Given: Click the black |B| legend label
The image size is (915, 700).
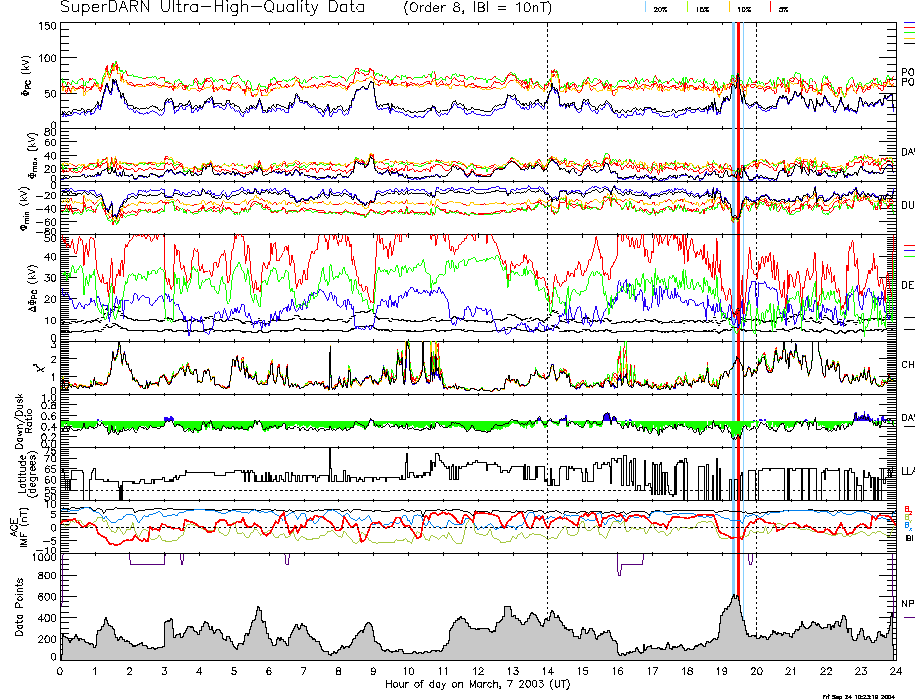Looking at the screenshot, I should [x=909, y=538].
